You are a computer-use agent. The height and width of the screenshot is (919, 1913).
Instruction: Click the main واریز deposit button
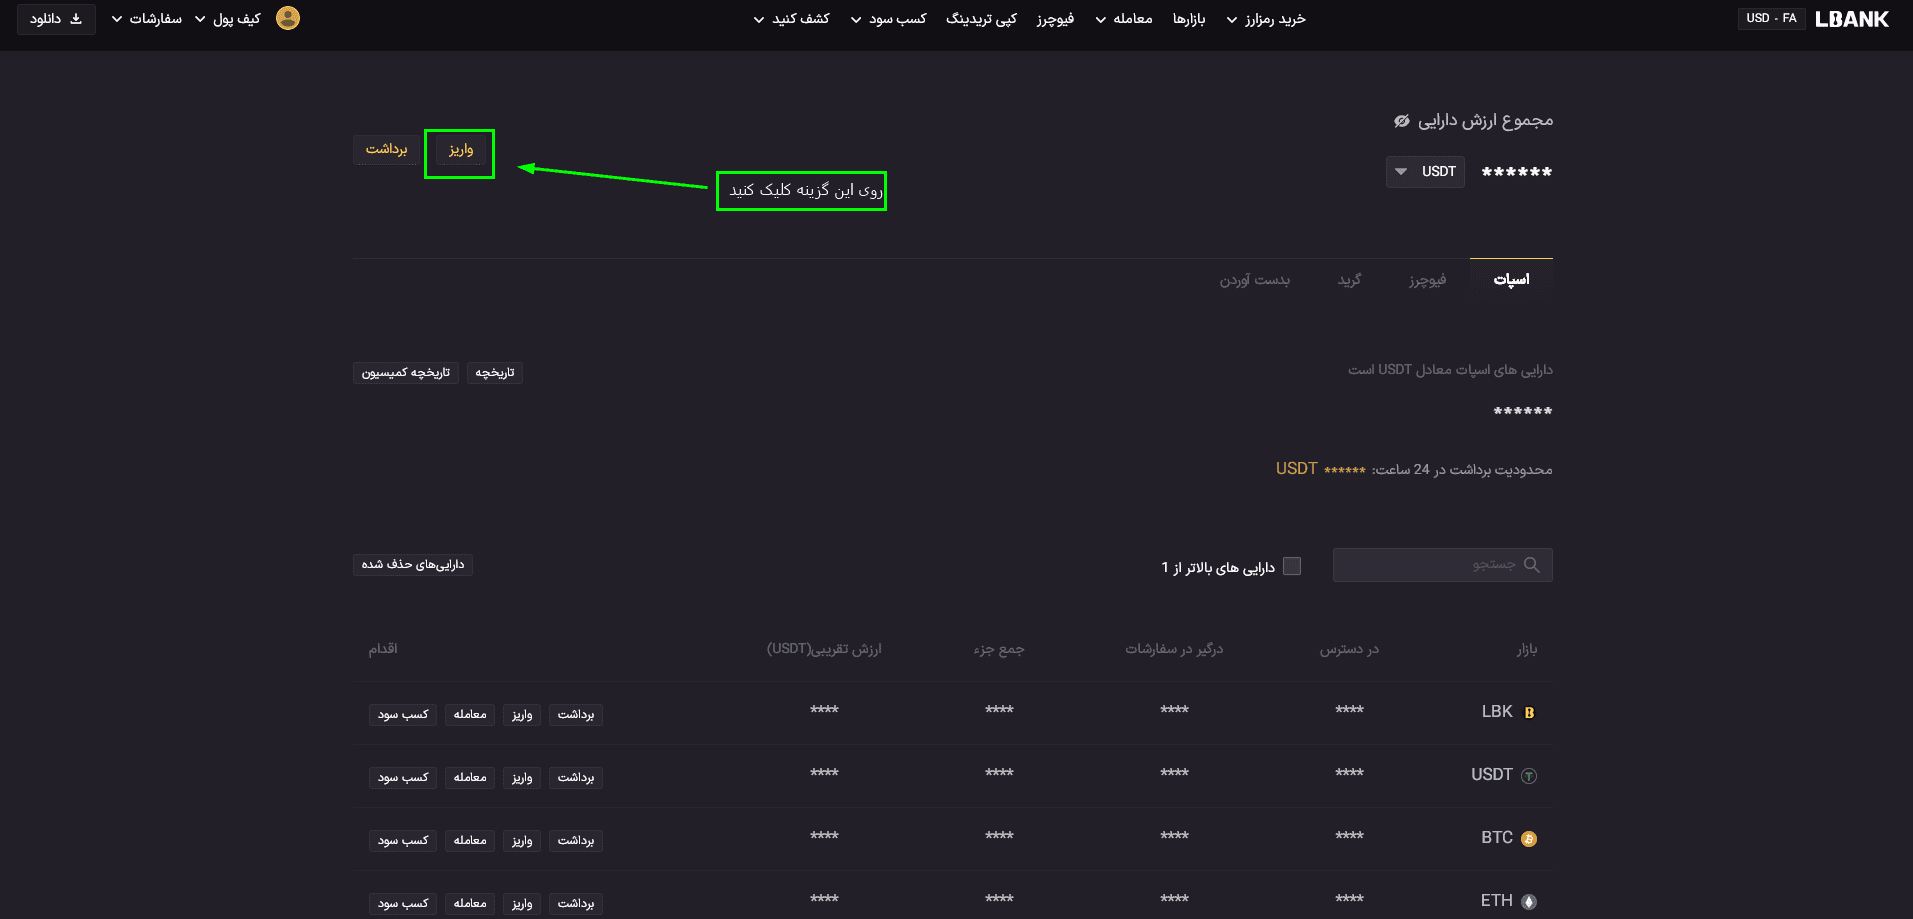460,150
